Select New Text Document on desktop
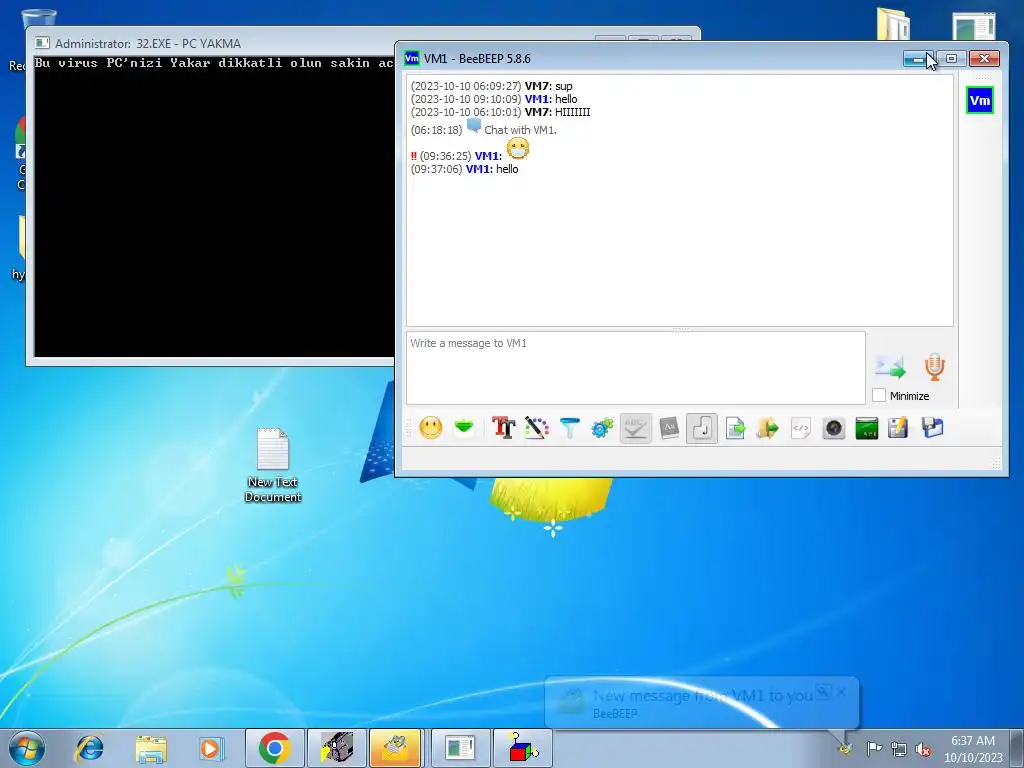The height and width of the screenshot is (768, 1024). click(273, 465)
